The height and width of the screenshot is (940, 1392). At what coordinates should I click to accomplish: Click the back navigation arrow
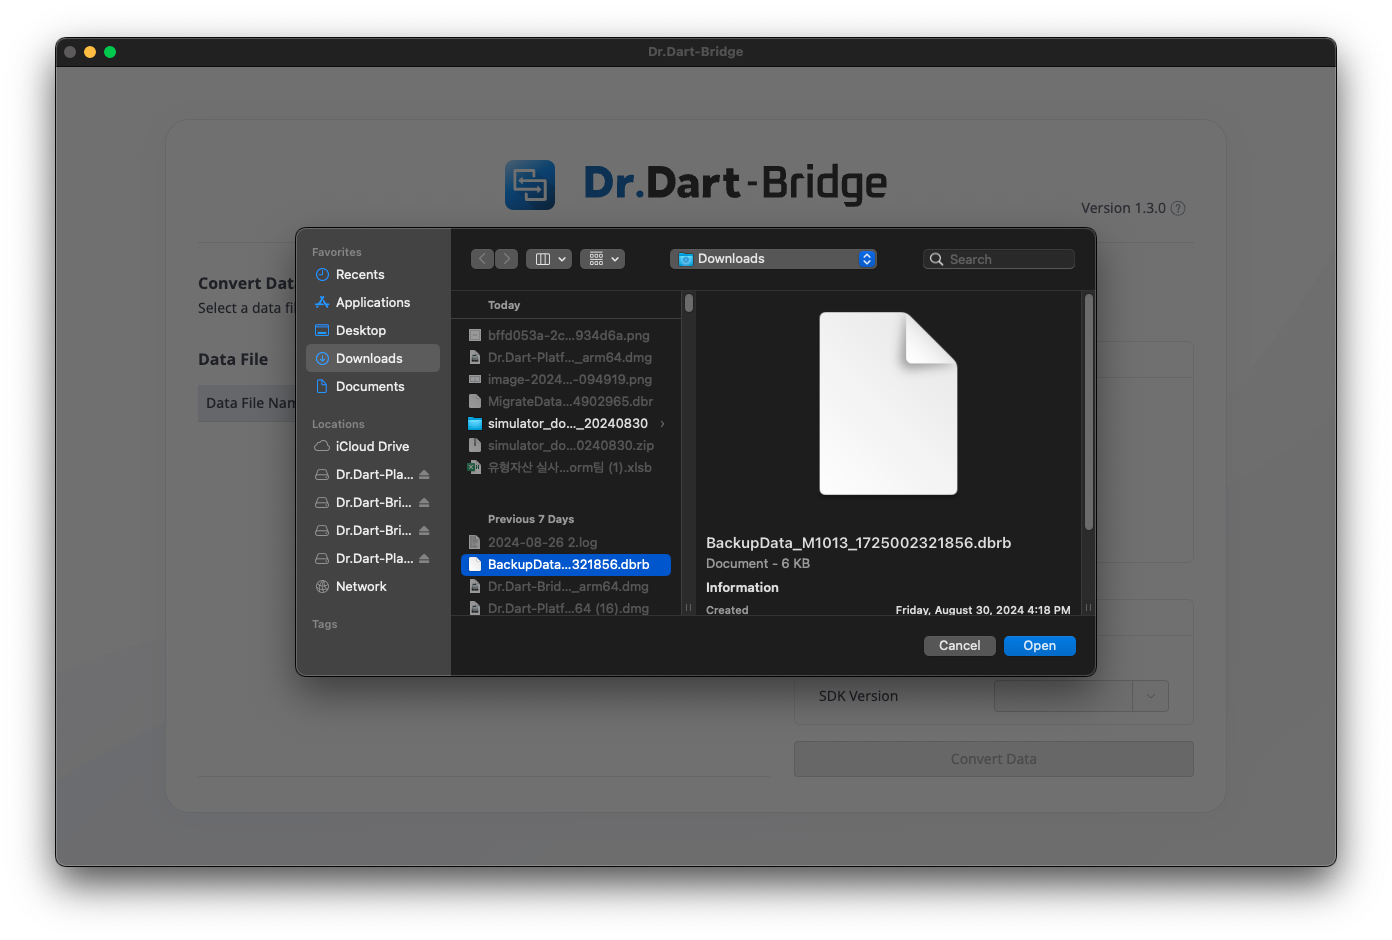(x=482, y=259)
